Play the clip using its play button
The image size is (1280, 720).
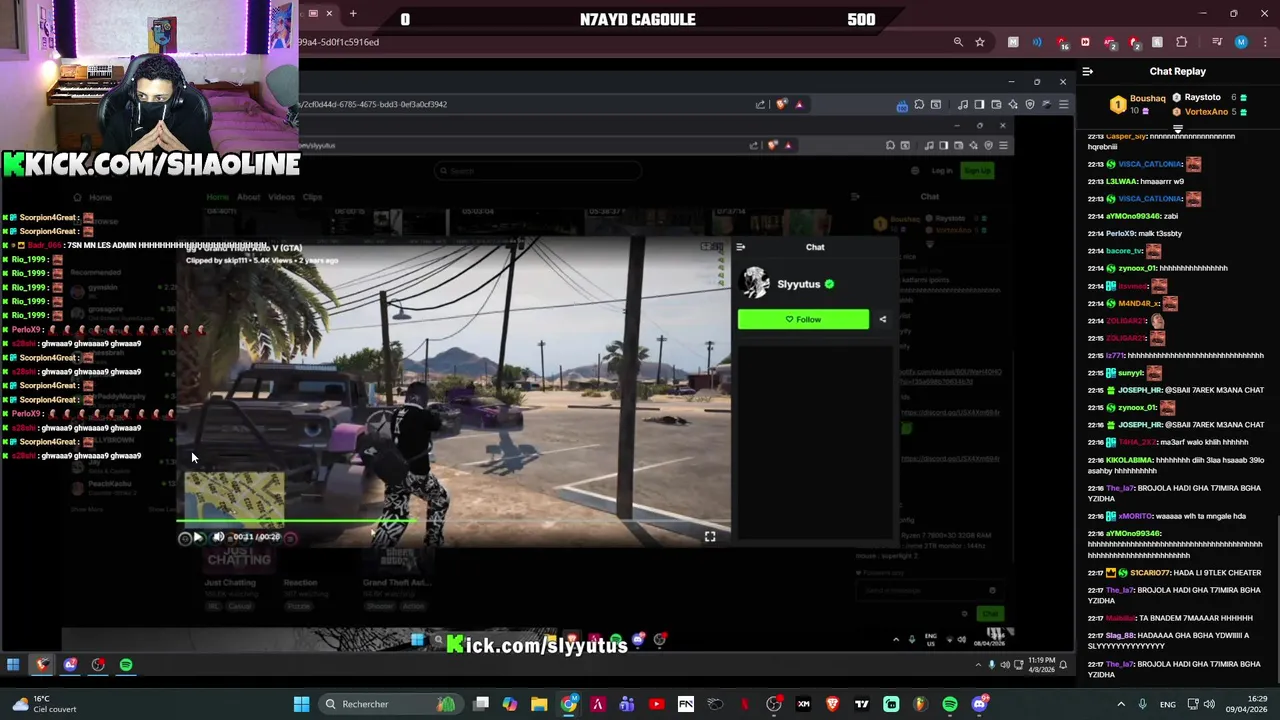pos(197,537)
